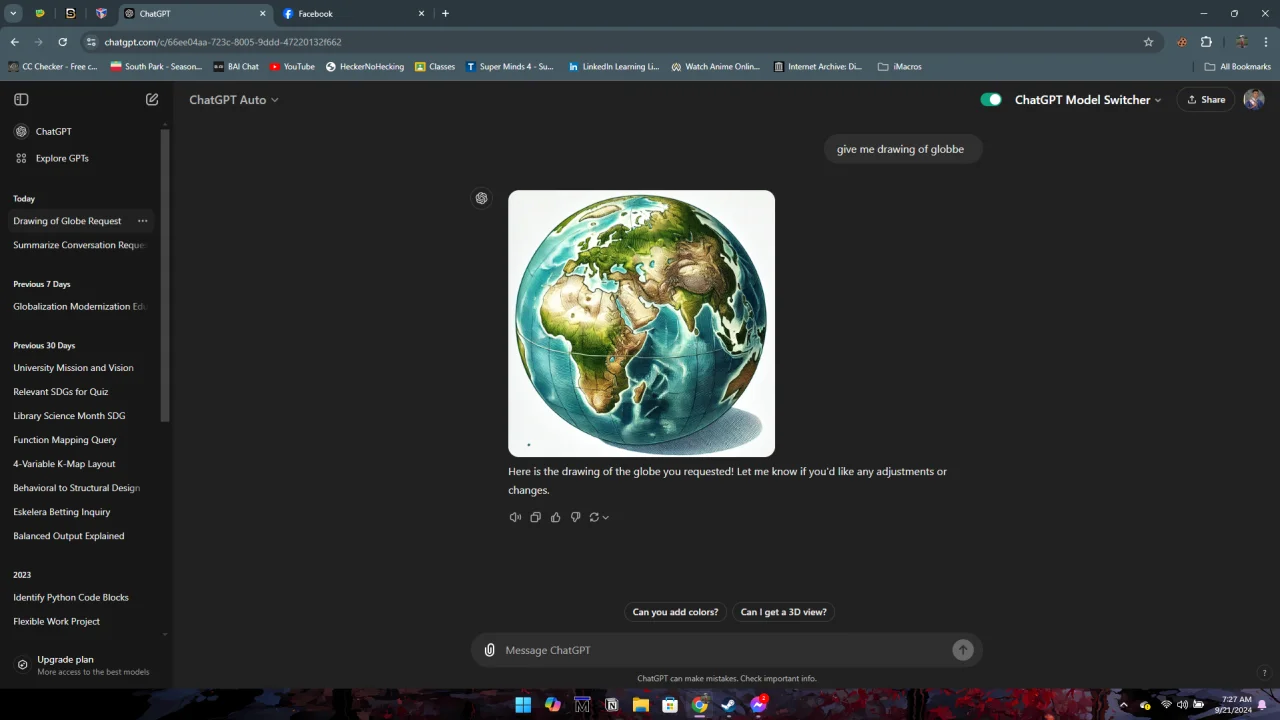The height and width of the screenshot is (720, 1280).
Task: Open Summarize Conversation Request chat
Action: tap(81, 245)
